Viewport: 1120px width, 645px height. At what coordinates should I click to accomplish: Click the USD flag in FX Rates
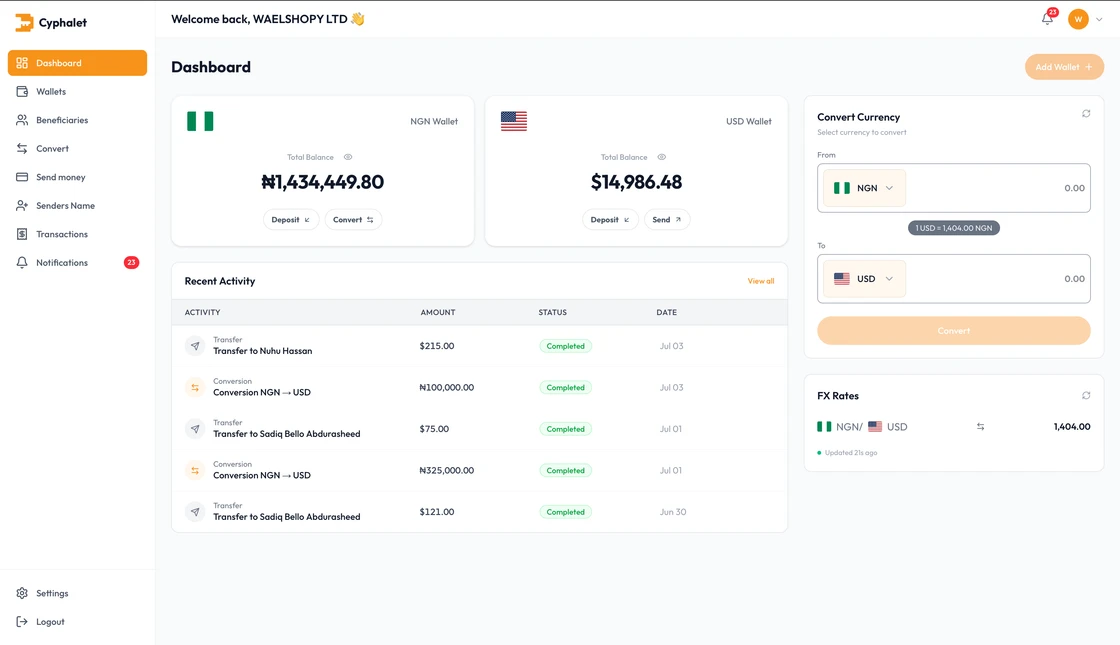coord(874,426)
